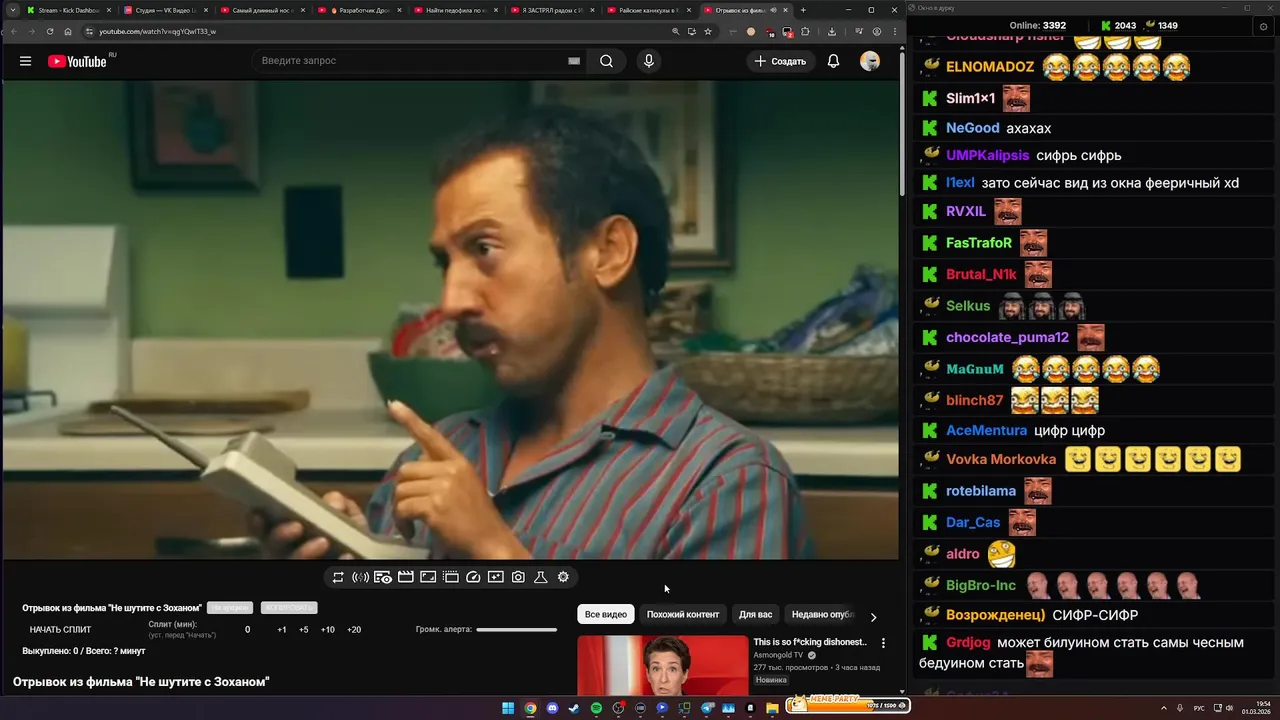Open gear settings icon under video

click(x=563, y=577)
